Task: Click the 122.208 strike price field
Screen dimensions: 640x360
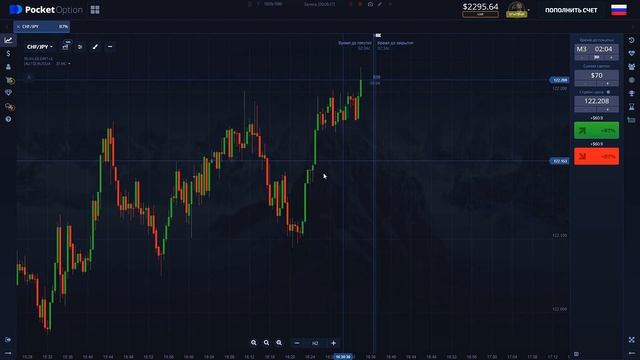Action: (596, 101)
